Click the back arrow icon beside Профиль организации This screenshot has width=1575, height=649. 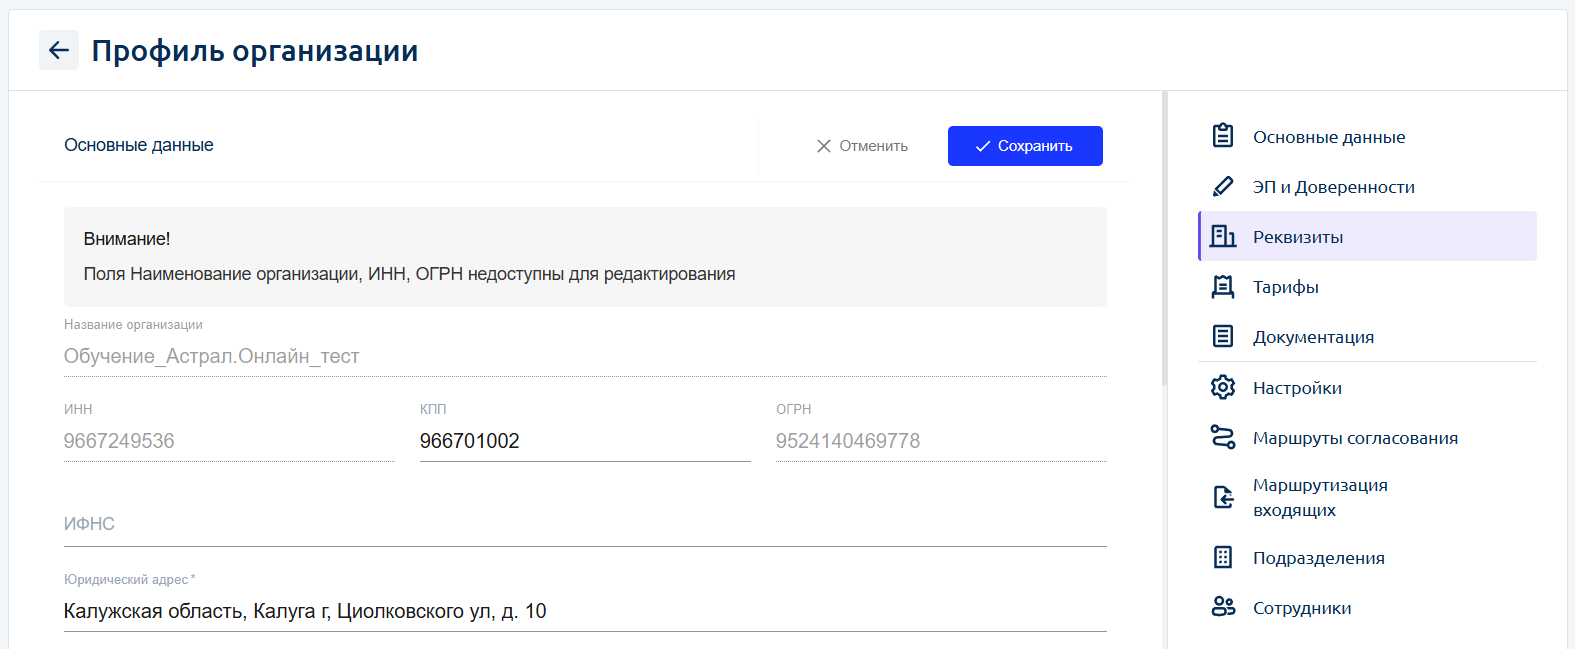pyautogui.click(x=59, y=50)
